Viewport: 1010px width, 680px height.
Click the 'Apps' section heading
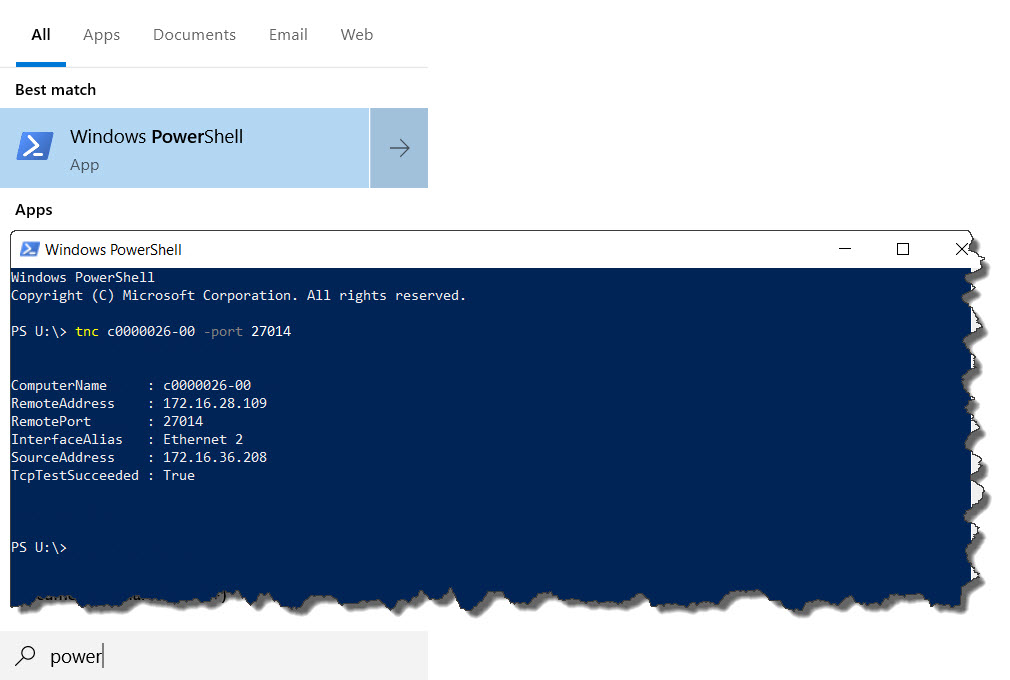point(33,210)
